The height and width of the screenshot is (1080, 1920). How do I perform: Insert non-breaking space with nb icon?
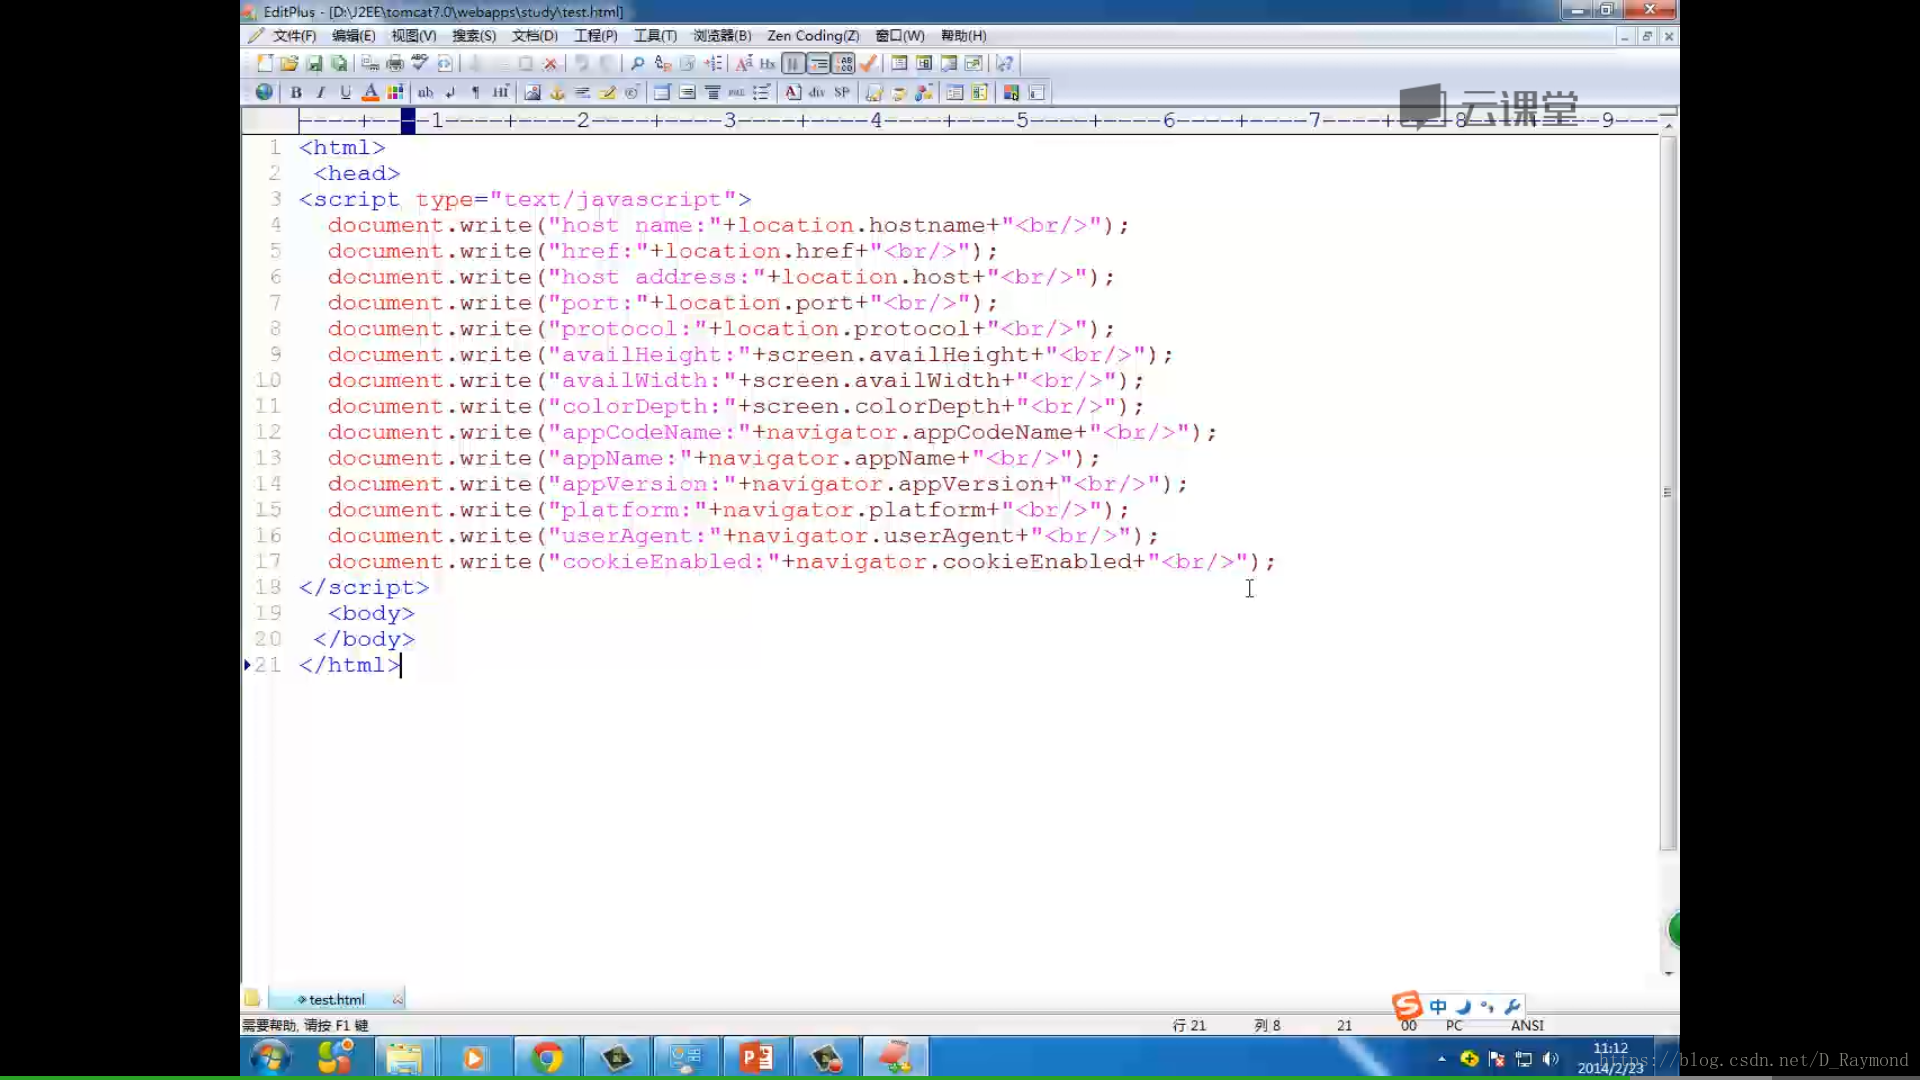(x=425, y=92)
